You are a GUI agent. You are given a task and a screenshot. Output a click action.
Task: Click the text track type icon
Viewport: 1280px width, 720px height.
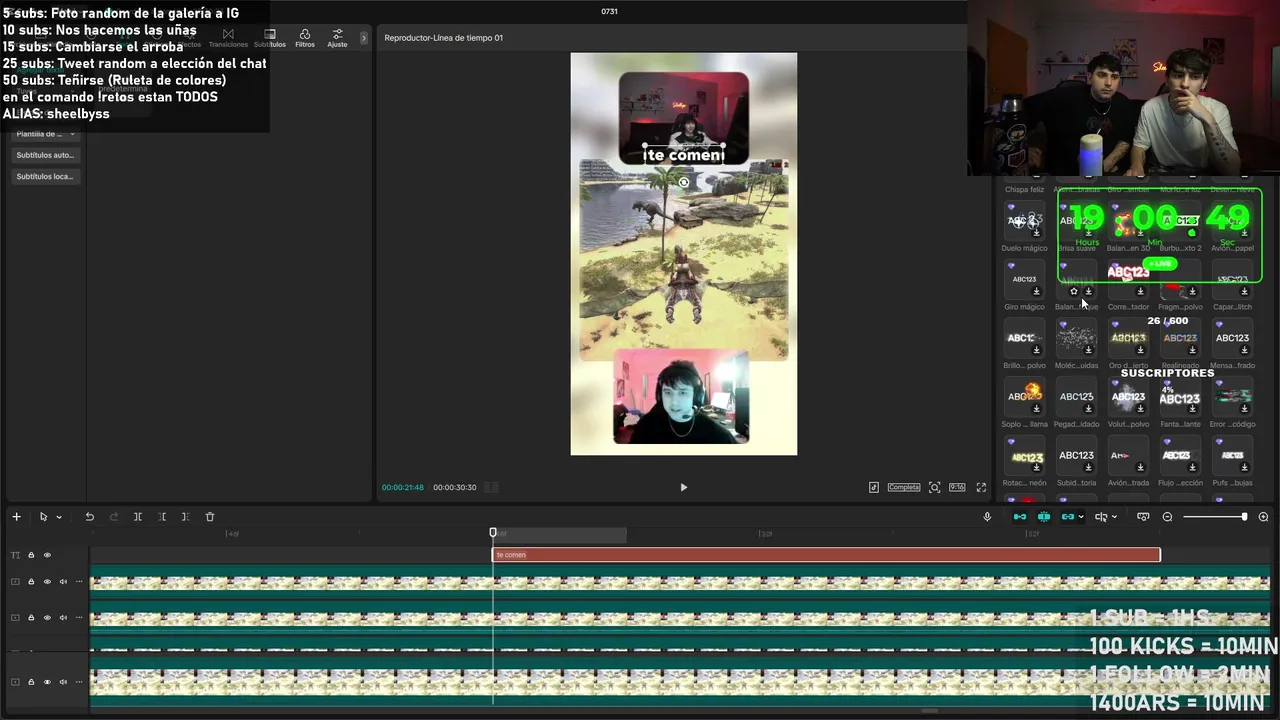point(15,555)
